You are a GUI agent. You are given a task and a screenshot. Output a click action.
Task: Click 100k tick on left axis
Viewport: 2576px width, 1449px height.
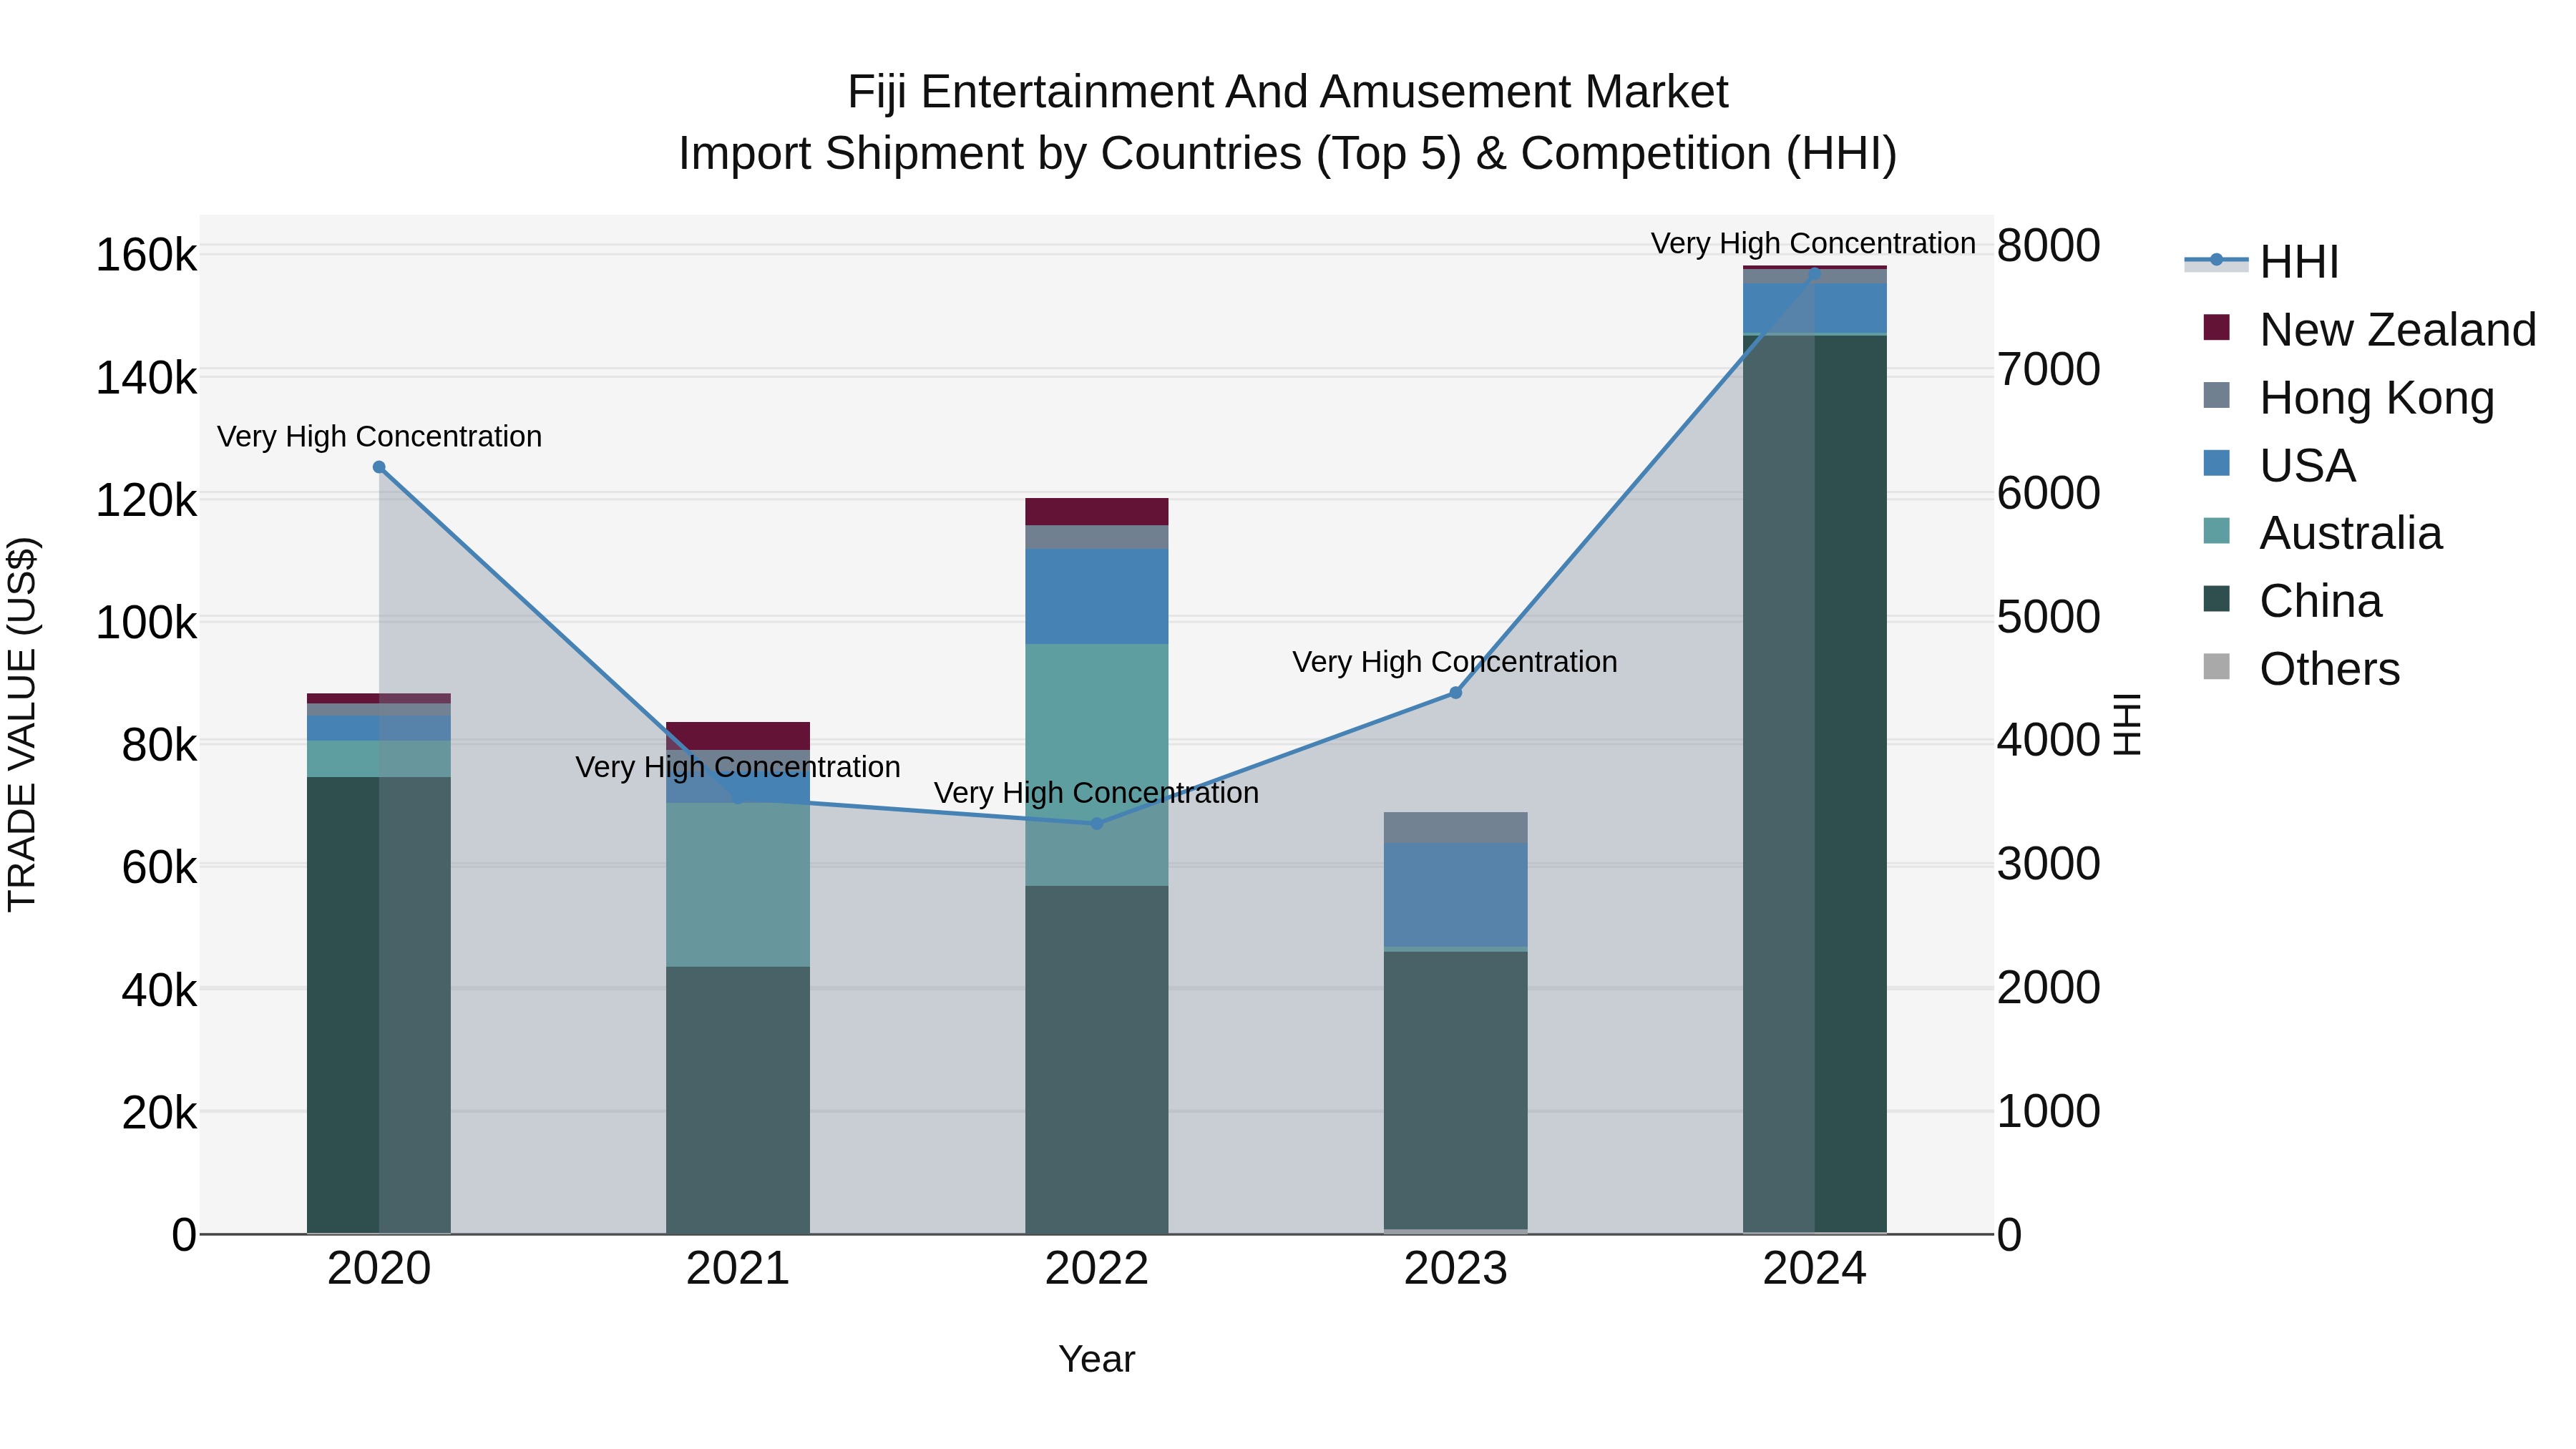pyautogui.click(x=147, y=623)
